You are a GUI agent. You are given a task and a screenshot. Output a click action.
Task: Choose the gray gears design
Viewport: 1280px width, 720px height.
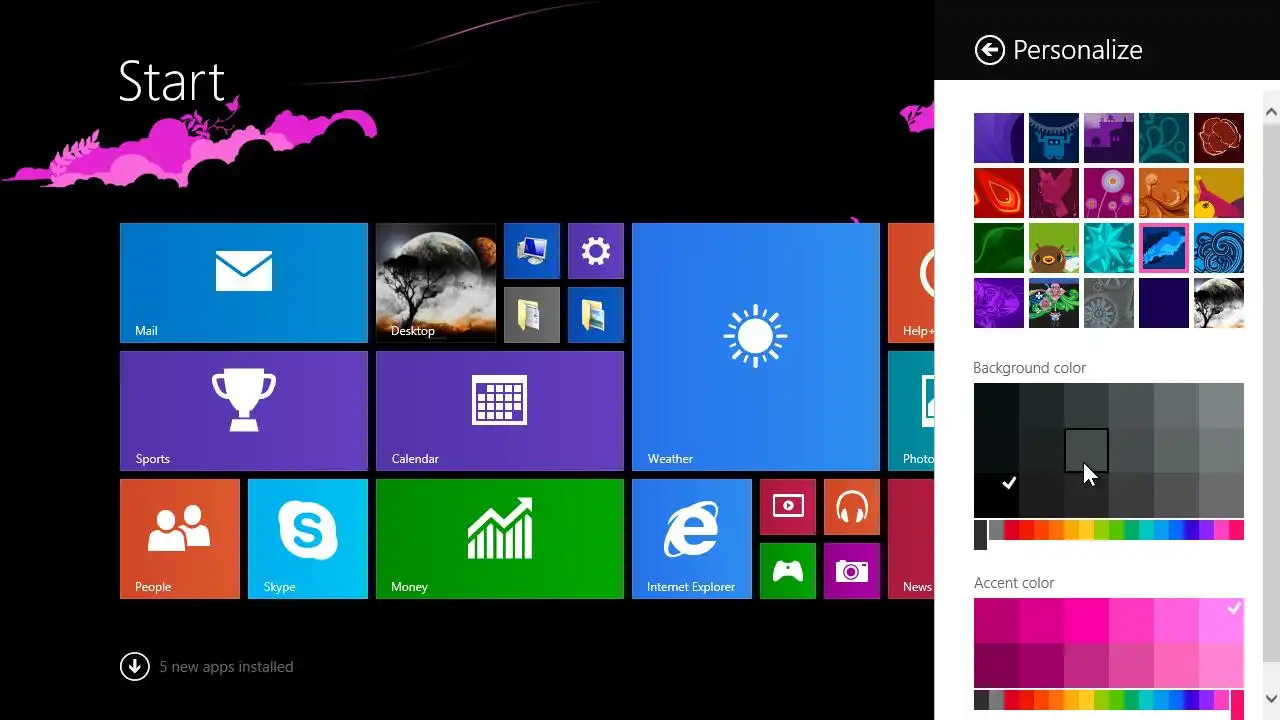[1109, 303]
